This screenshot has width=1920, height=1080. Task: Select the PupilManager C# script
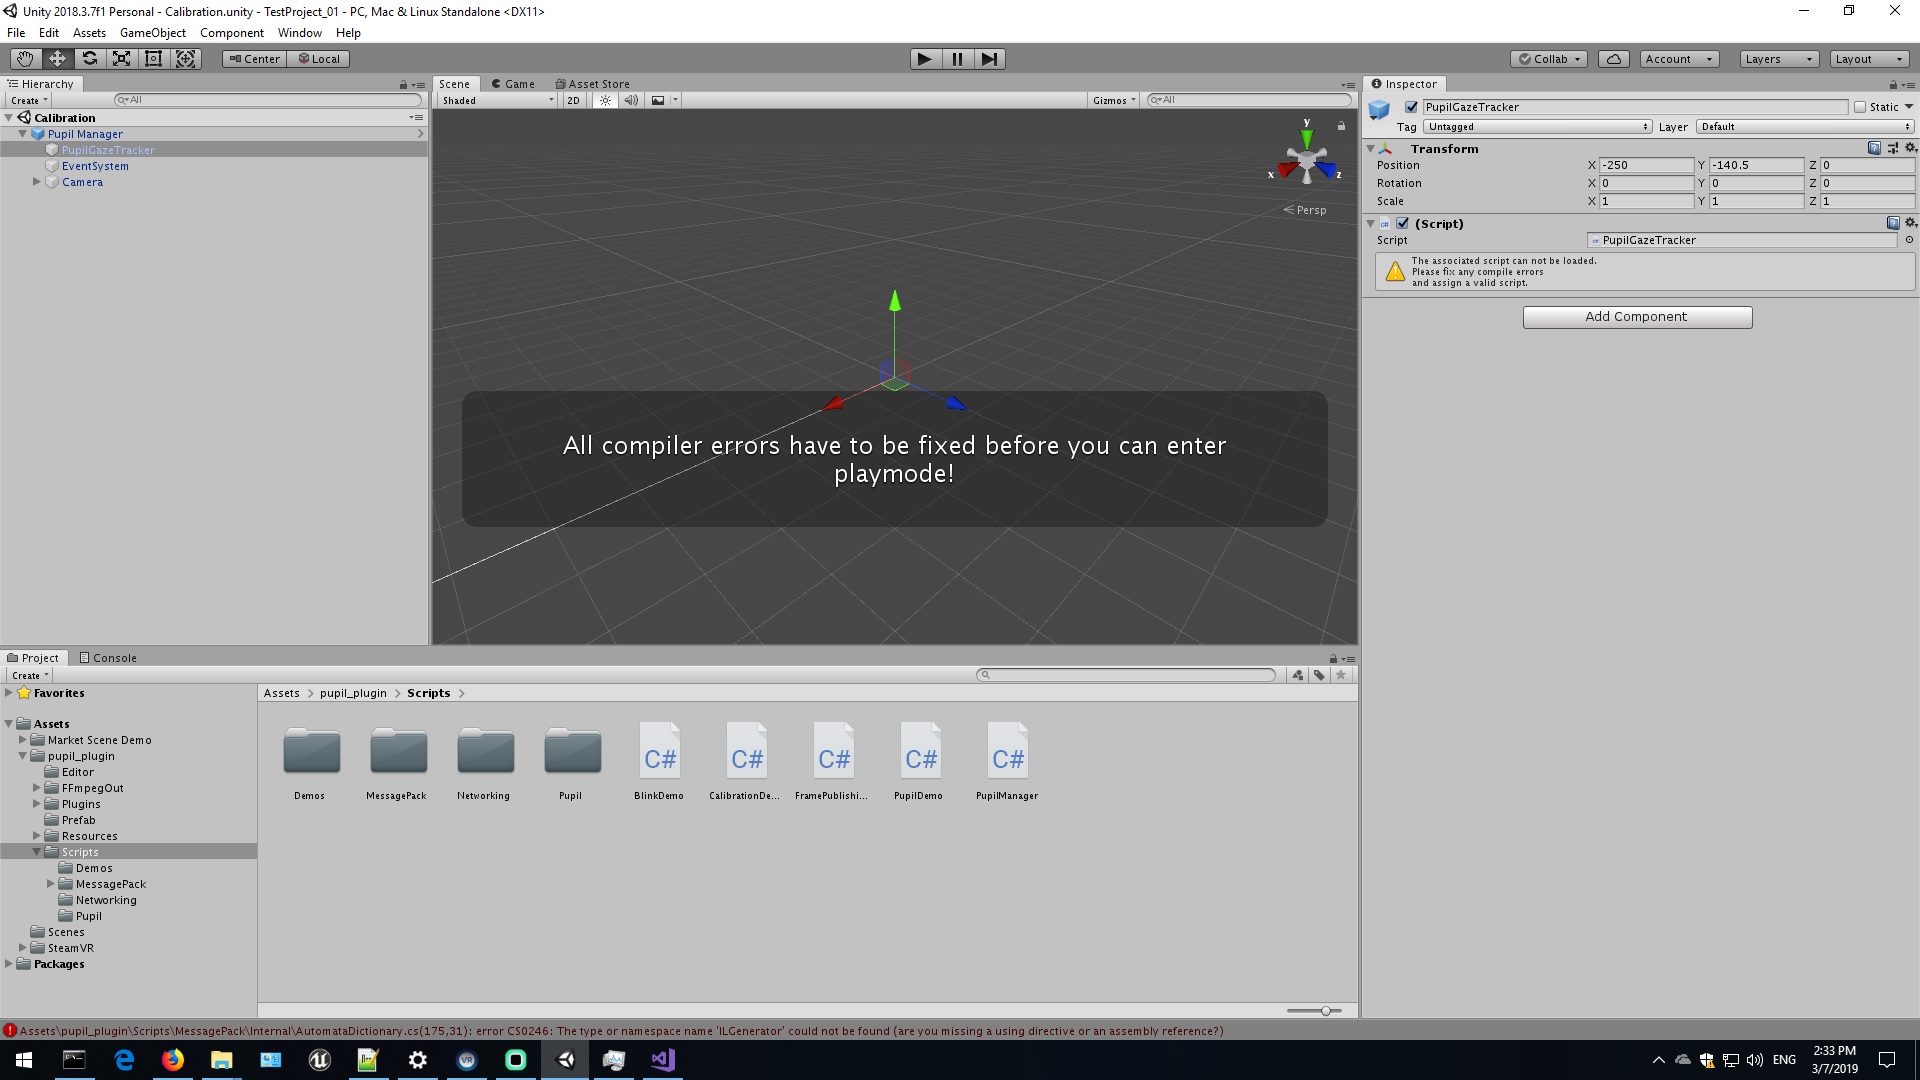(1007, 762)
